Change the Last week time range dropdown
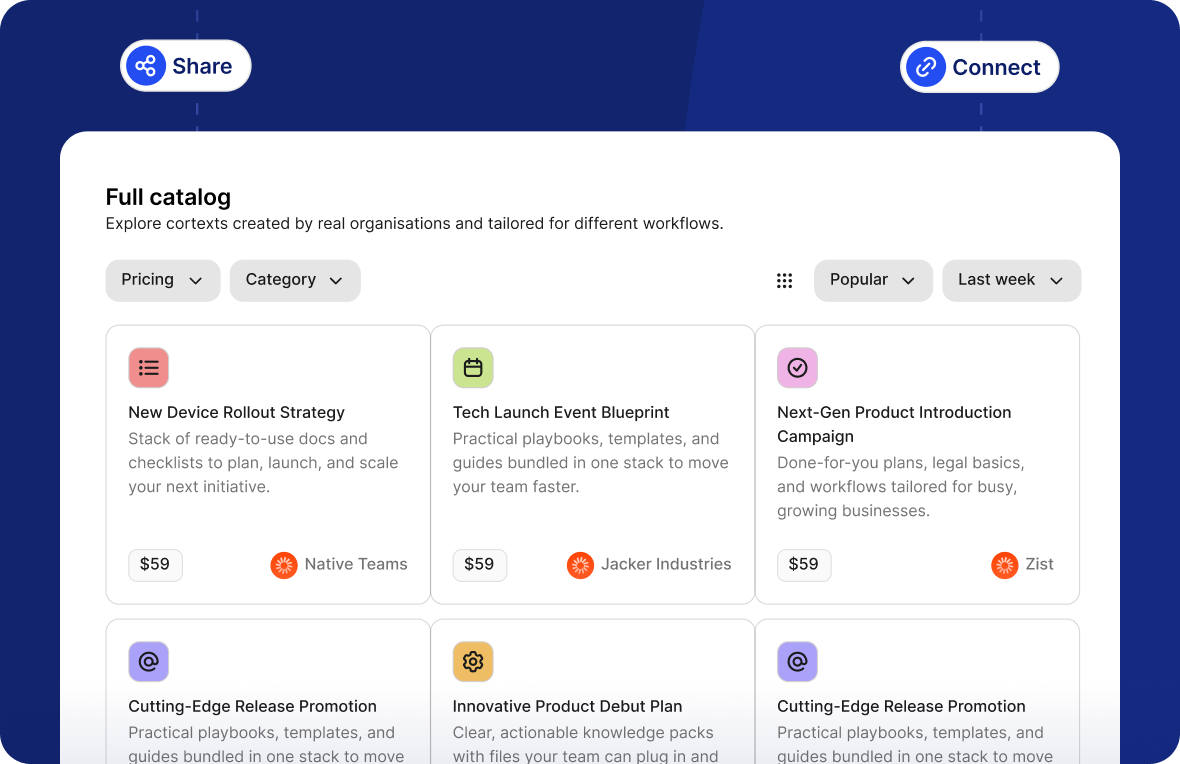This screenshot has height=764, width=1180. [1010, 280]
